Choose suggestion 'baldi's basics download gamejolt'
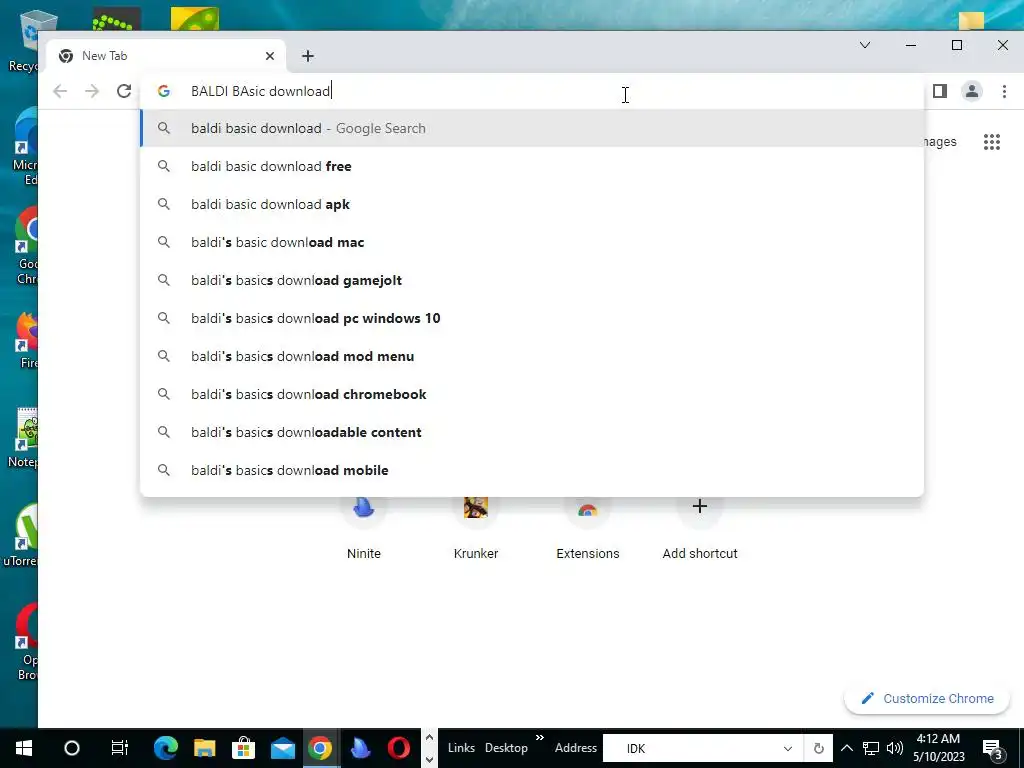1024x768 pixels. pyautogui.click(x=532, y=280)
